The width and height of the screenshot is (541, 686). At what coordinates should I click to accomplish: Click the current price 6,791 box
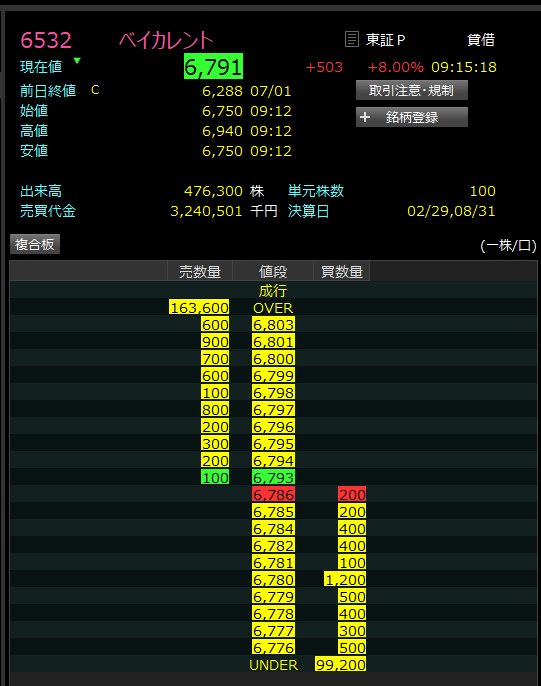click(213, 67)
